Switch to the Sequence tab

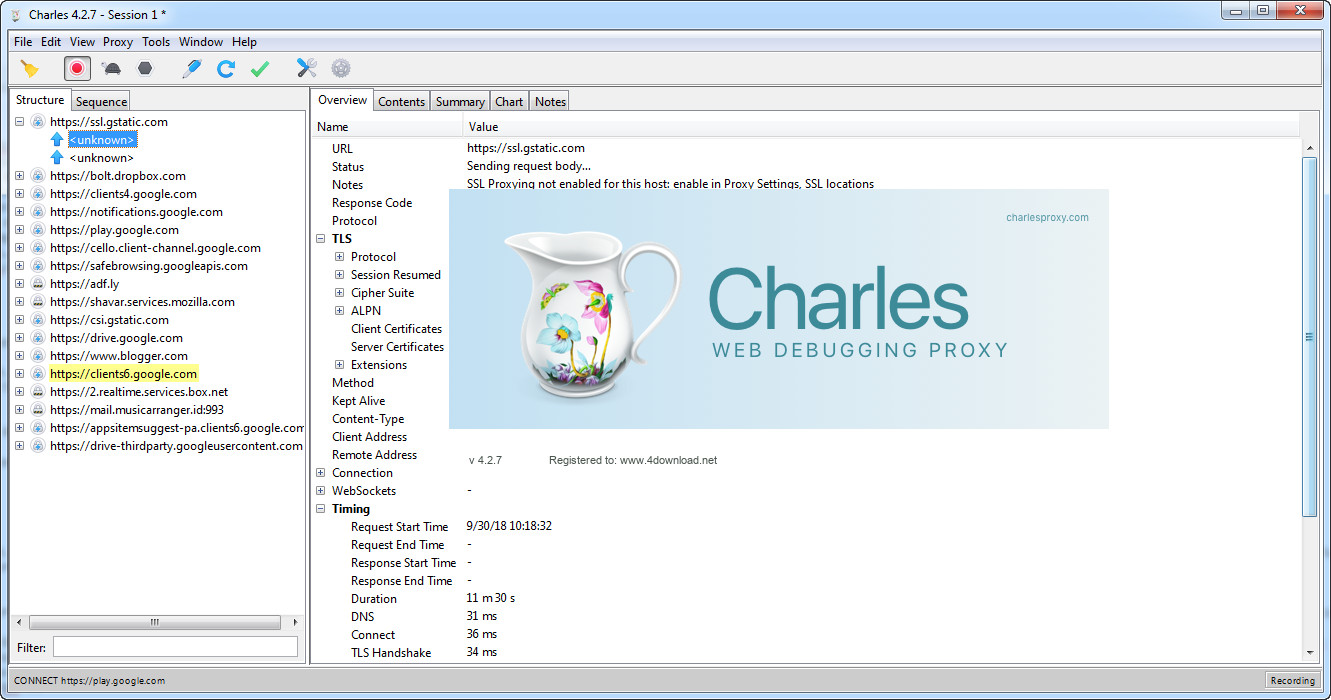101,101
